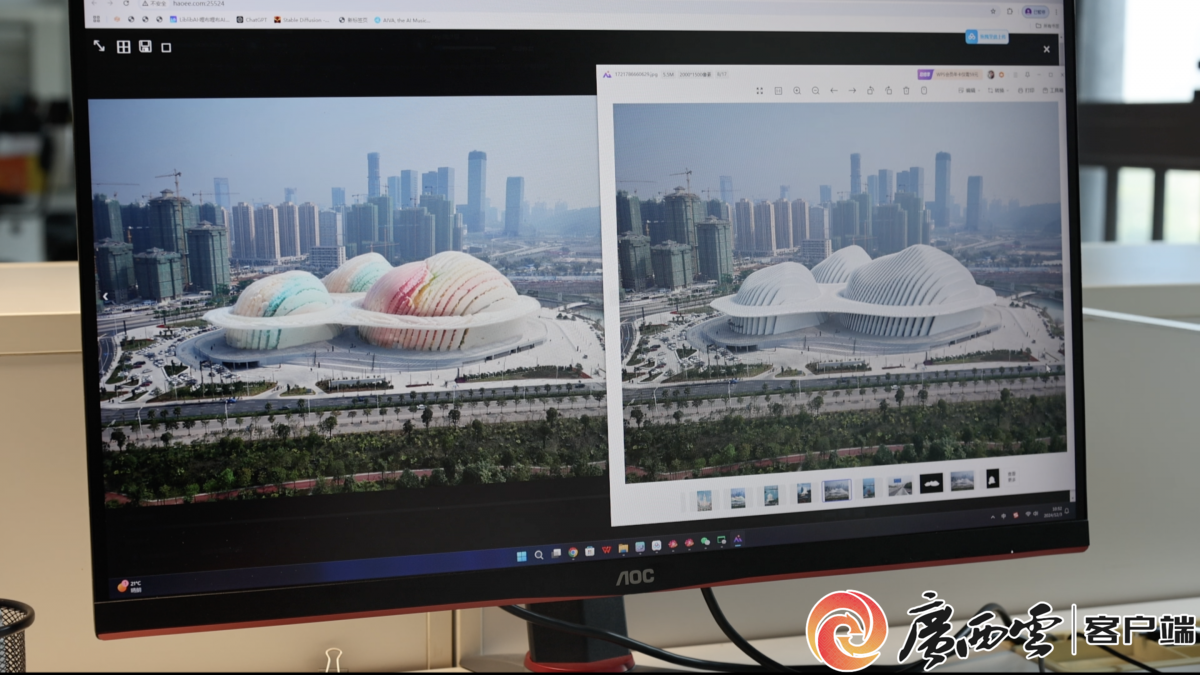Click the actual-size 1:1 icon in the image viewer toolbar
The width and height of the screenshot is (1200, 675).
coord(778,90)
